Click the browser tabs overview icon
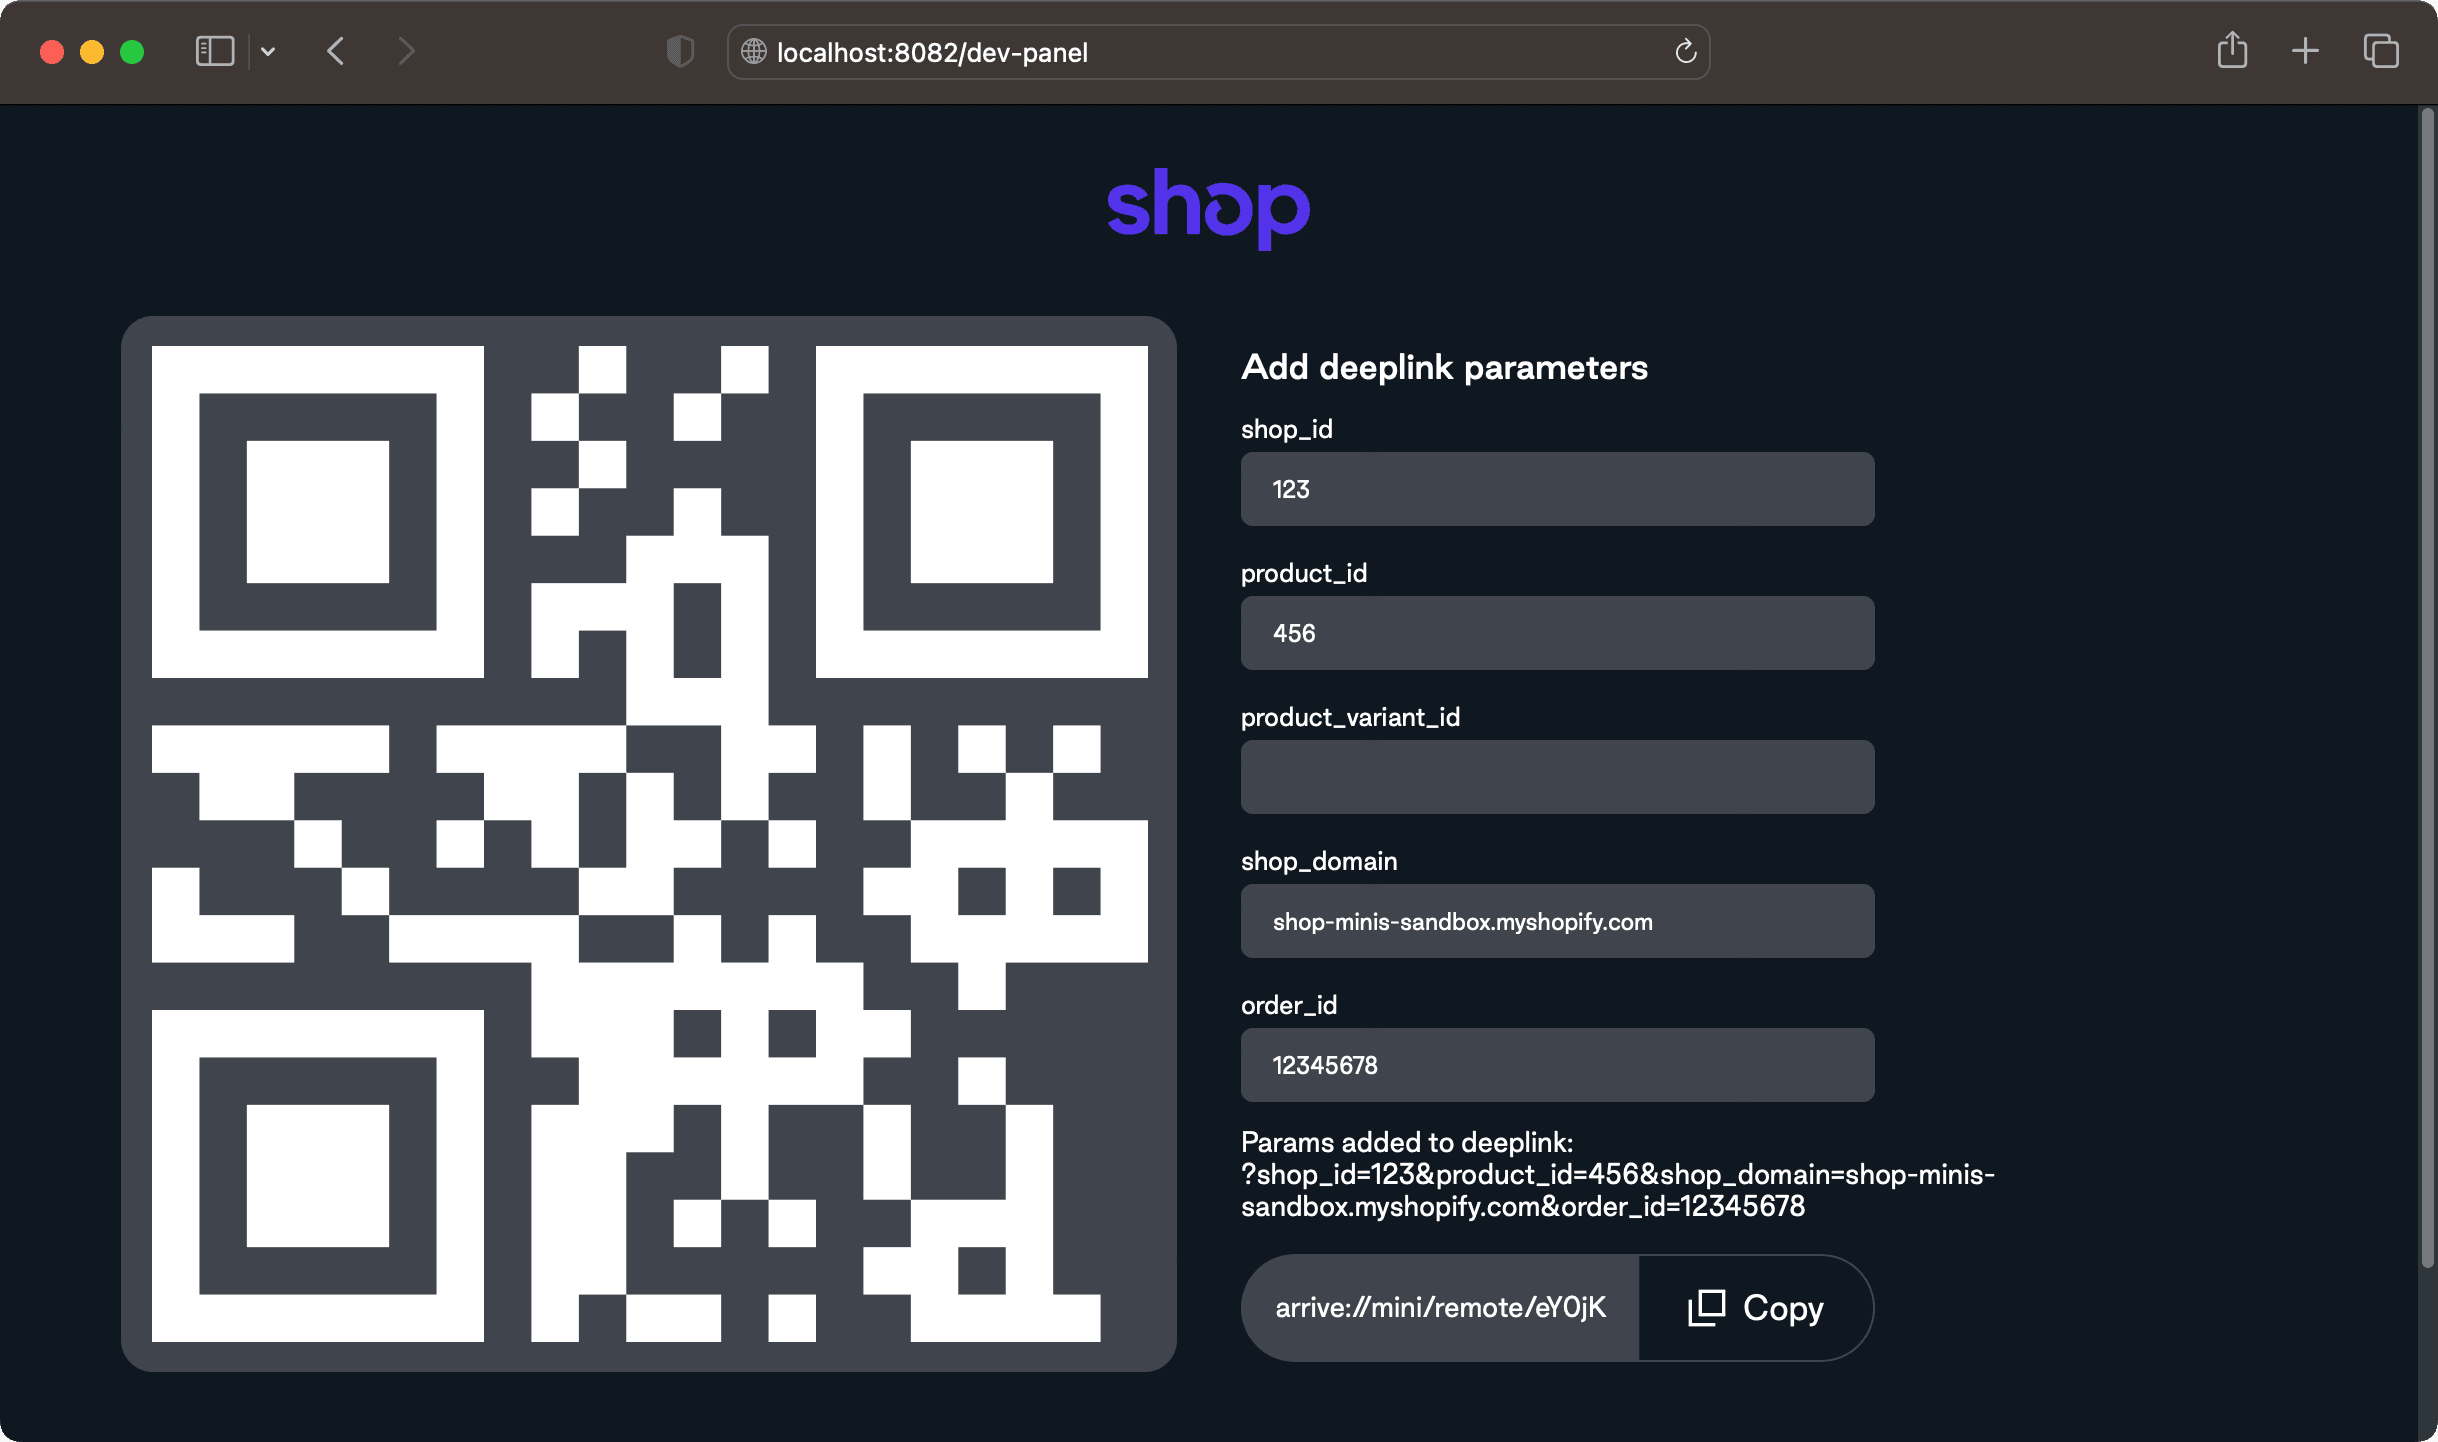This screenshot has height=1442, width=2438. tap(2381, 52)
